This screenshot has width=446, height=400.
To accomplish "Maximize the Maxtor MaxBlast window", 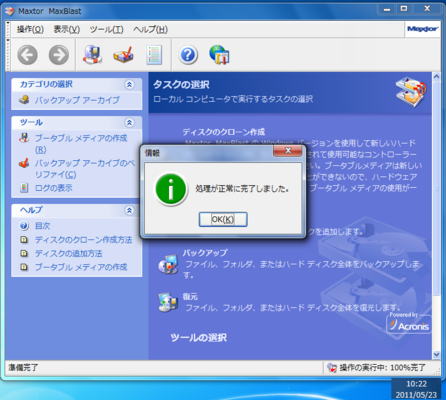I will (x=404, y=9).
